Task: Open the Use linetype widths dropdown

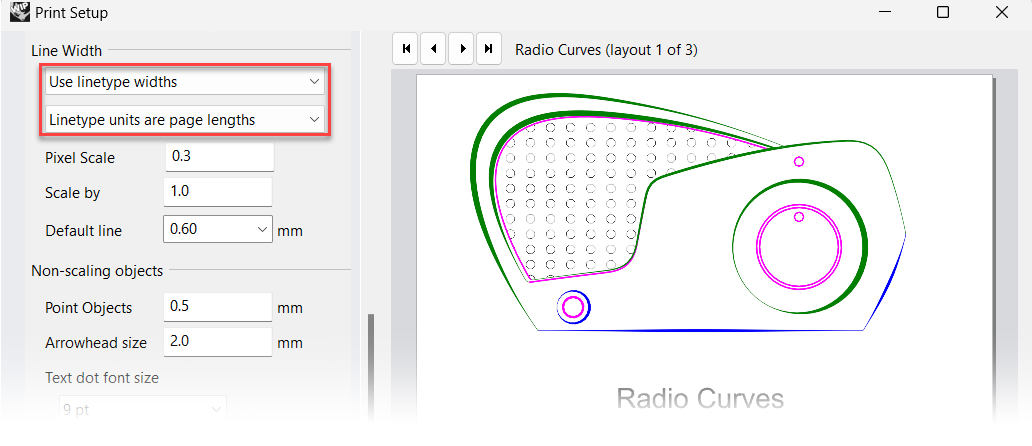Action: click(x=185, y=81)
